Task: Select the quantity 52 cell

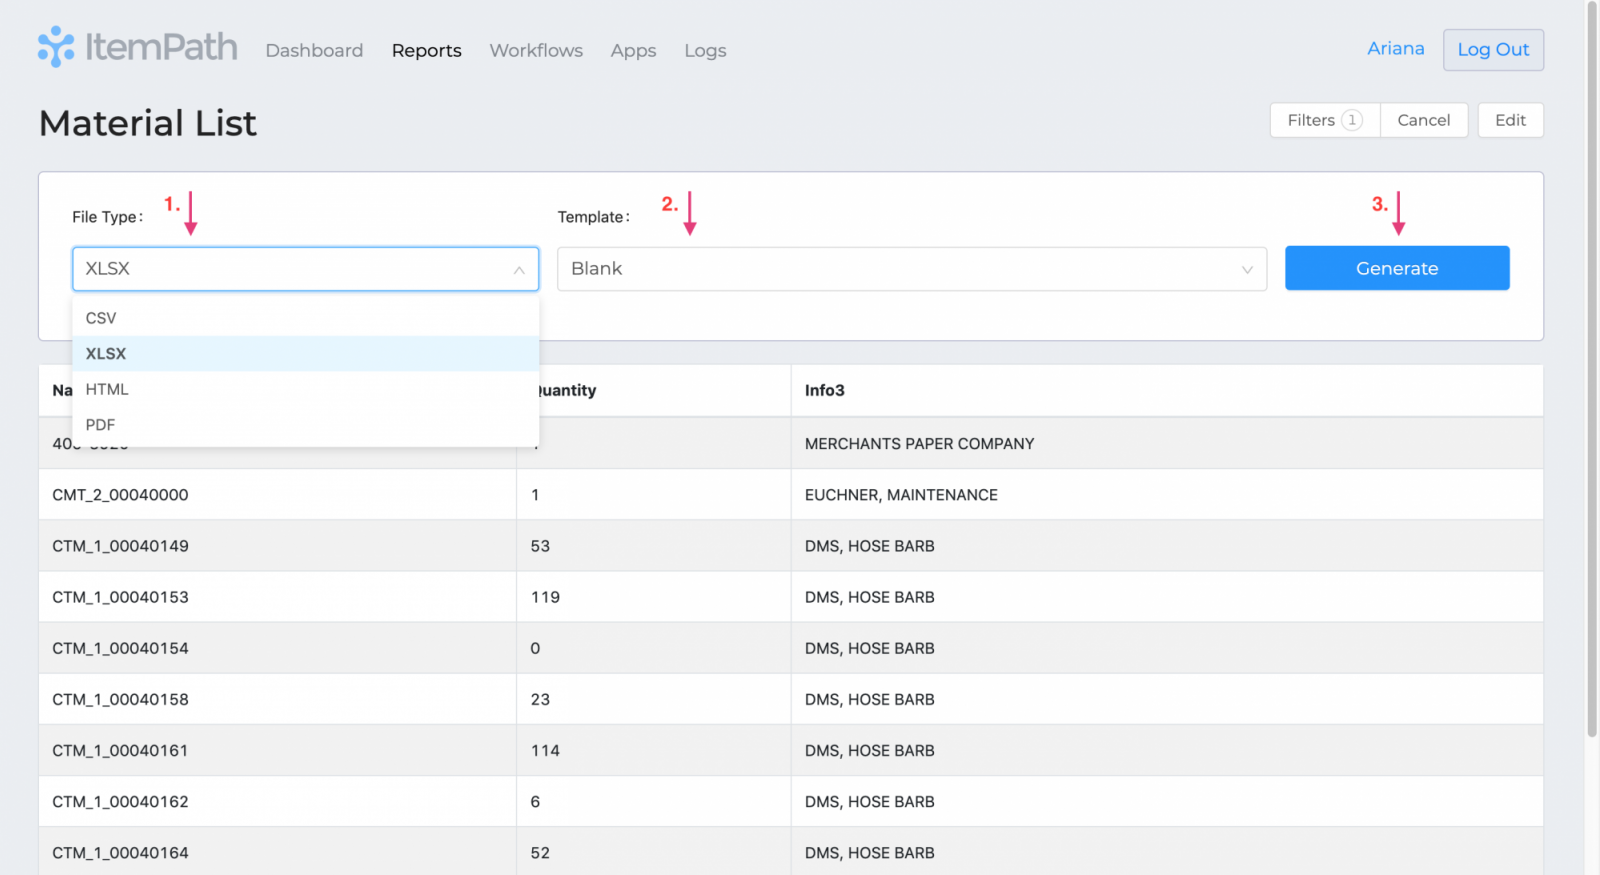Action: coord(654,852)
